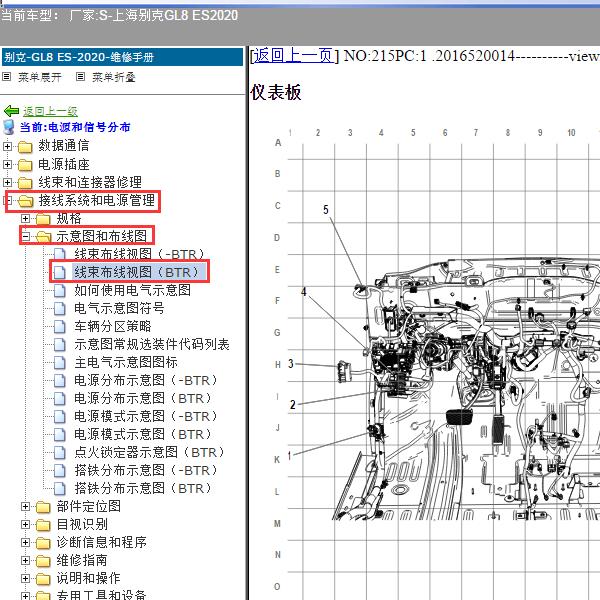Expand the 说明和操作 tree node
Image resolution: width=600 pixels, height=600 pixels.
coord(25,579)
